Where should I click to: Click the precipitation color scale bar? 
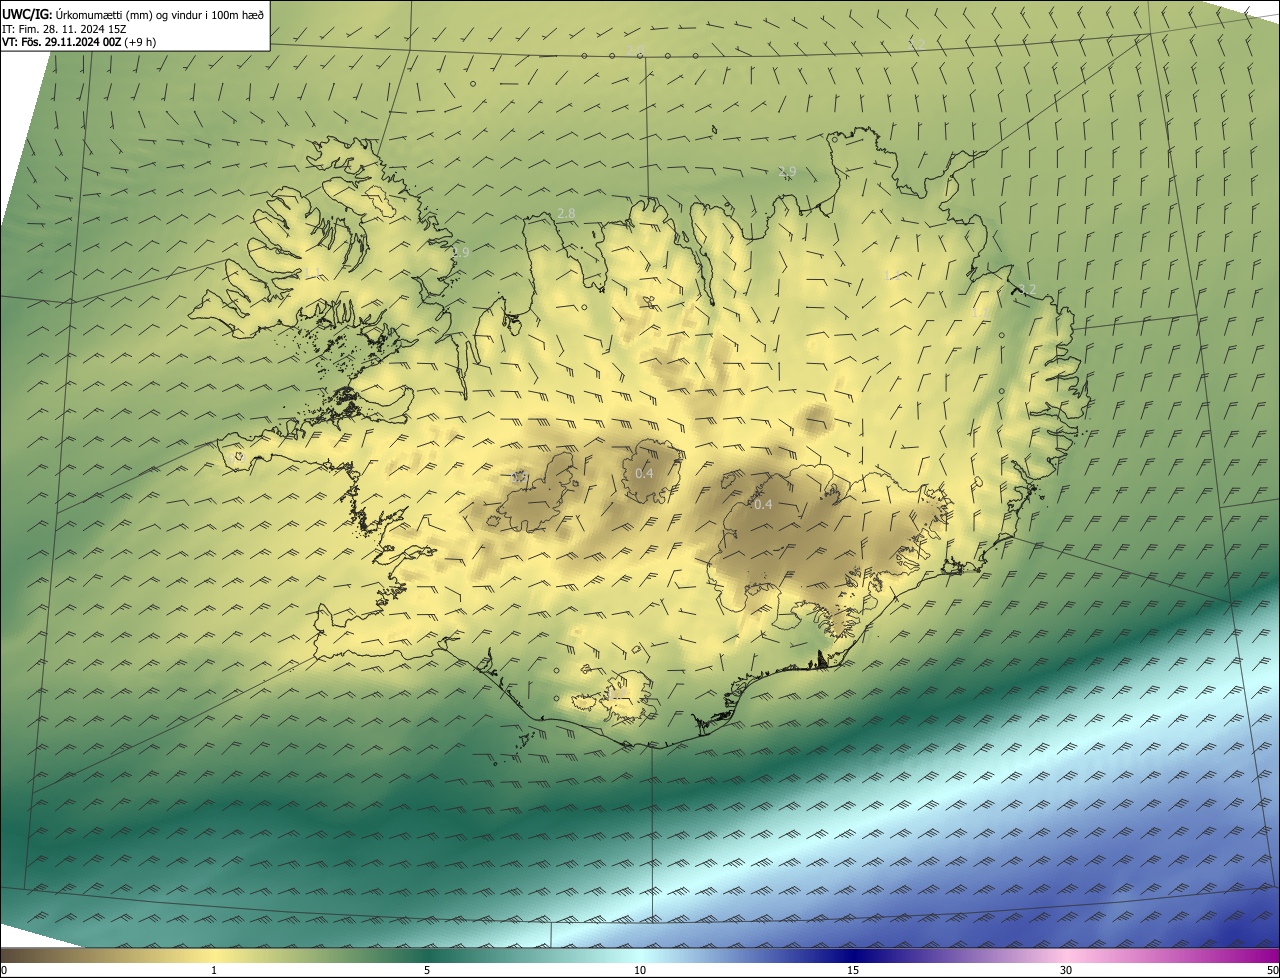tap(640, 955)
